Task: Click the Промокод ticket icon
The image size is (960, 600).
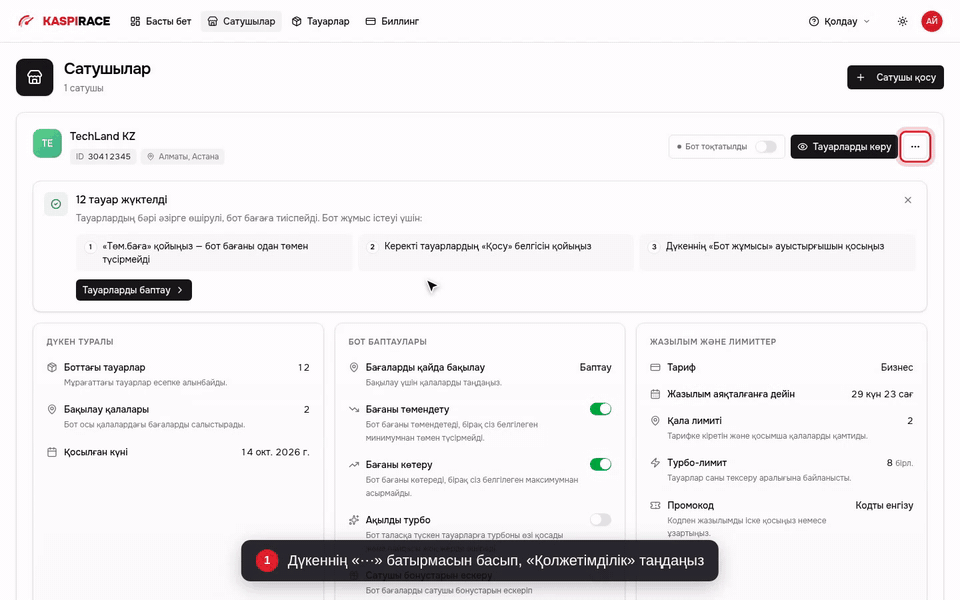Action: tap(655, 505)
